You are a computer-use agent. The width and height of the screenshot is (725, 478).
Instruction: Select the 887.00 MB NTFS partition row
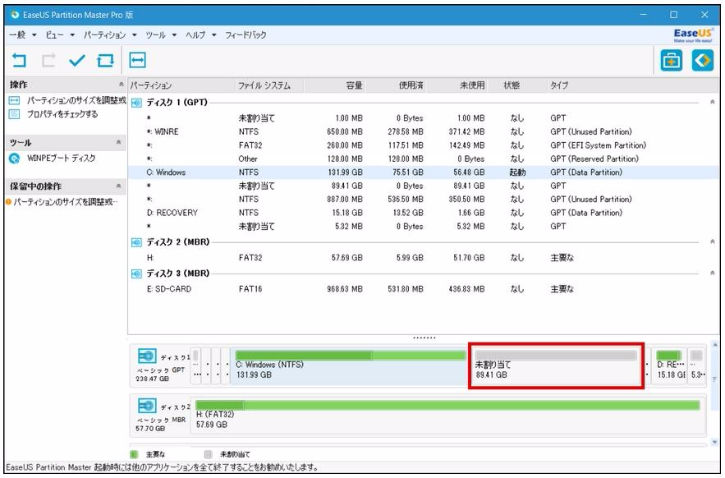(424, 199)
